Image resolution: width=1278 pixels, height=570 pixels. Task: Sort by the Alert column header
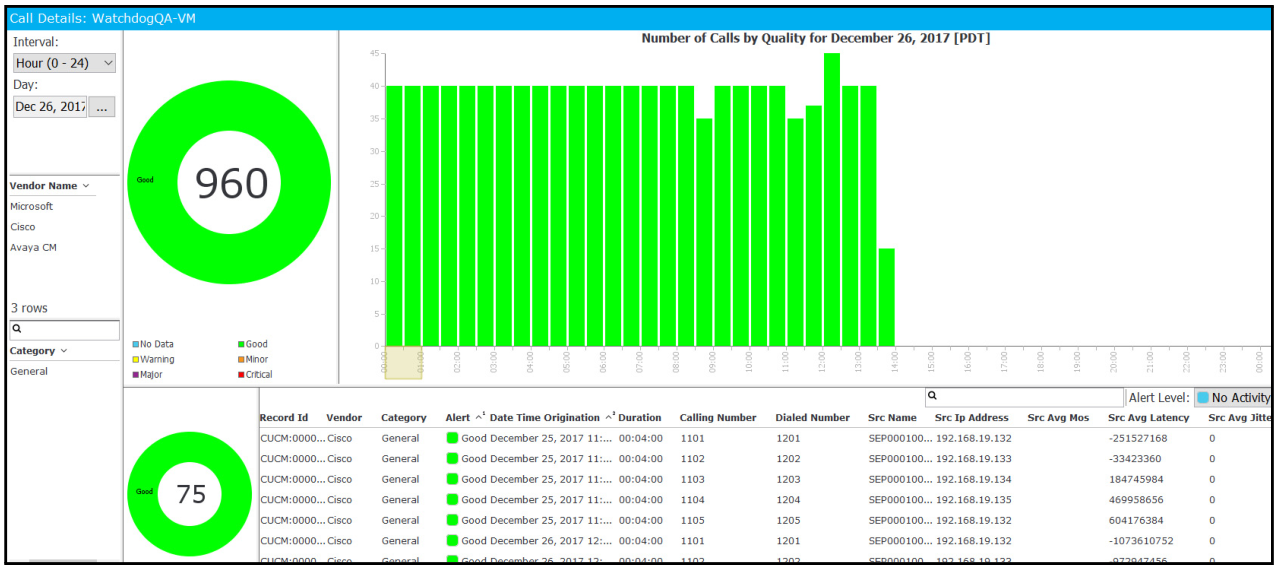coord(457,418)
